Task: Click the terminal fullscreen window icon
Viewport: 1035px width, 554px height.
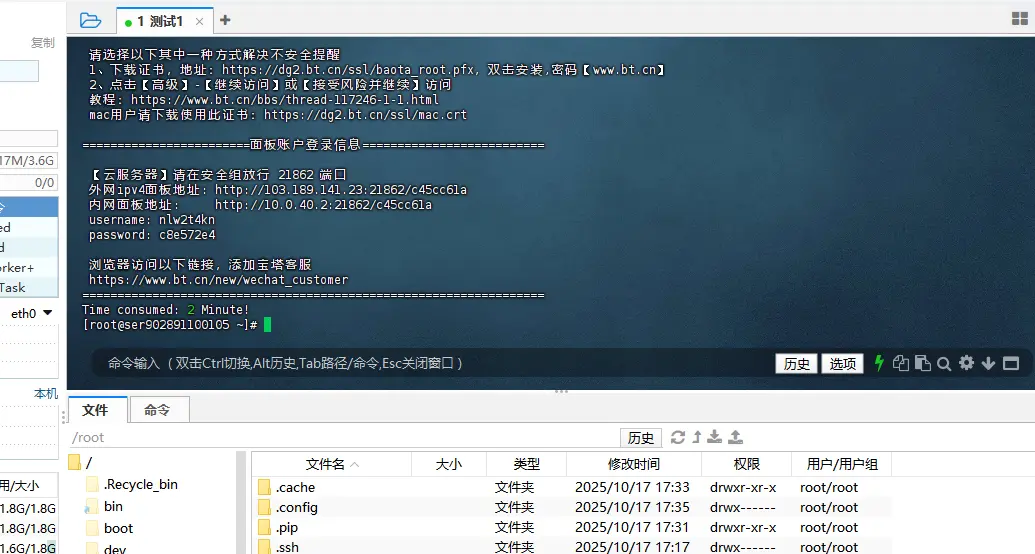Action: 1011,363
